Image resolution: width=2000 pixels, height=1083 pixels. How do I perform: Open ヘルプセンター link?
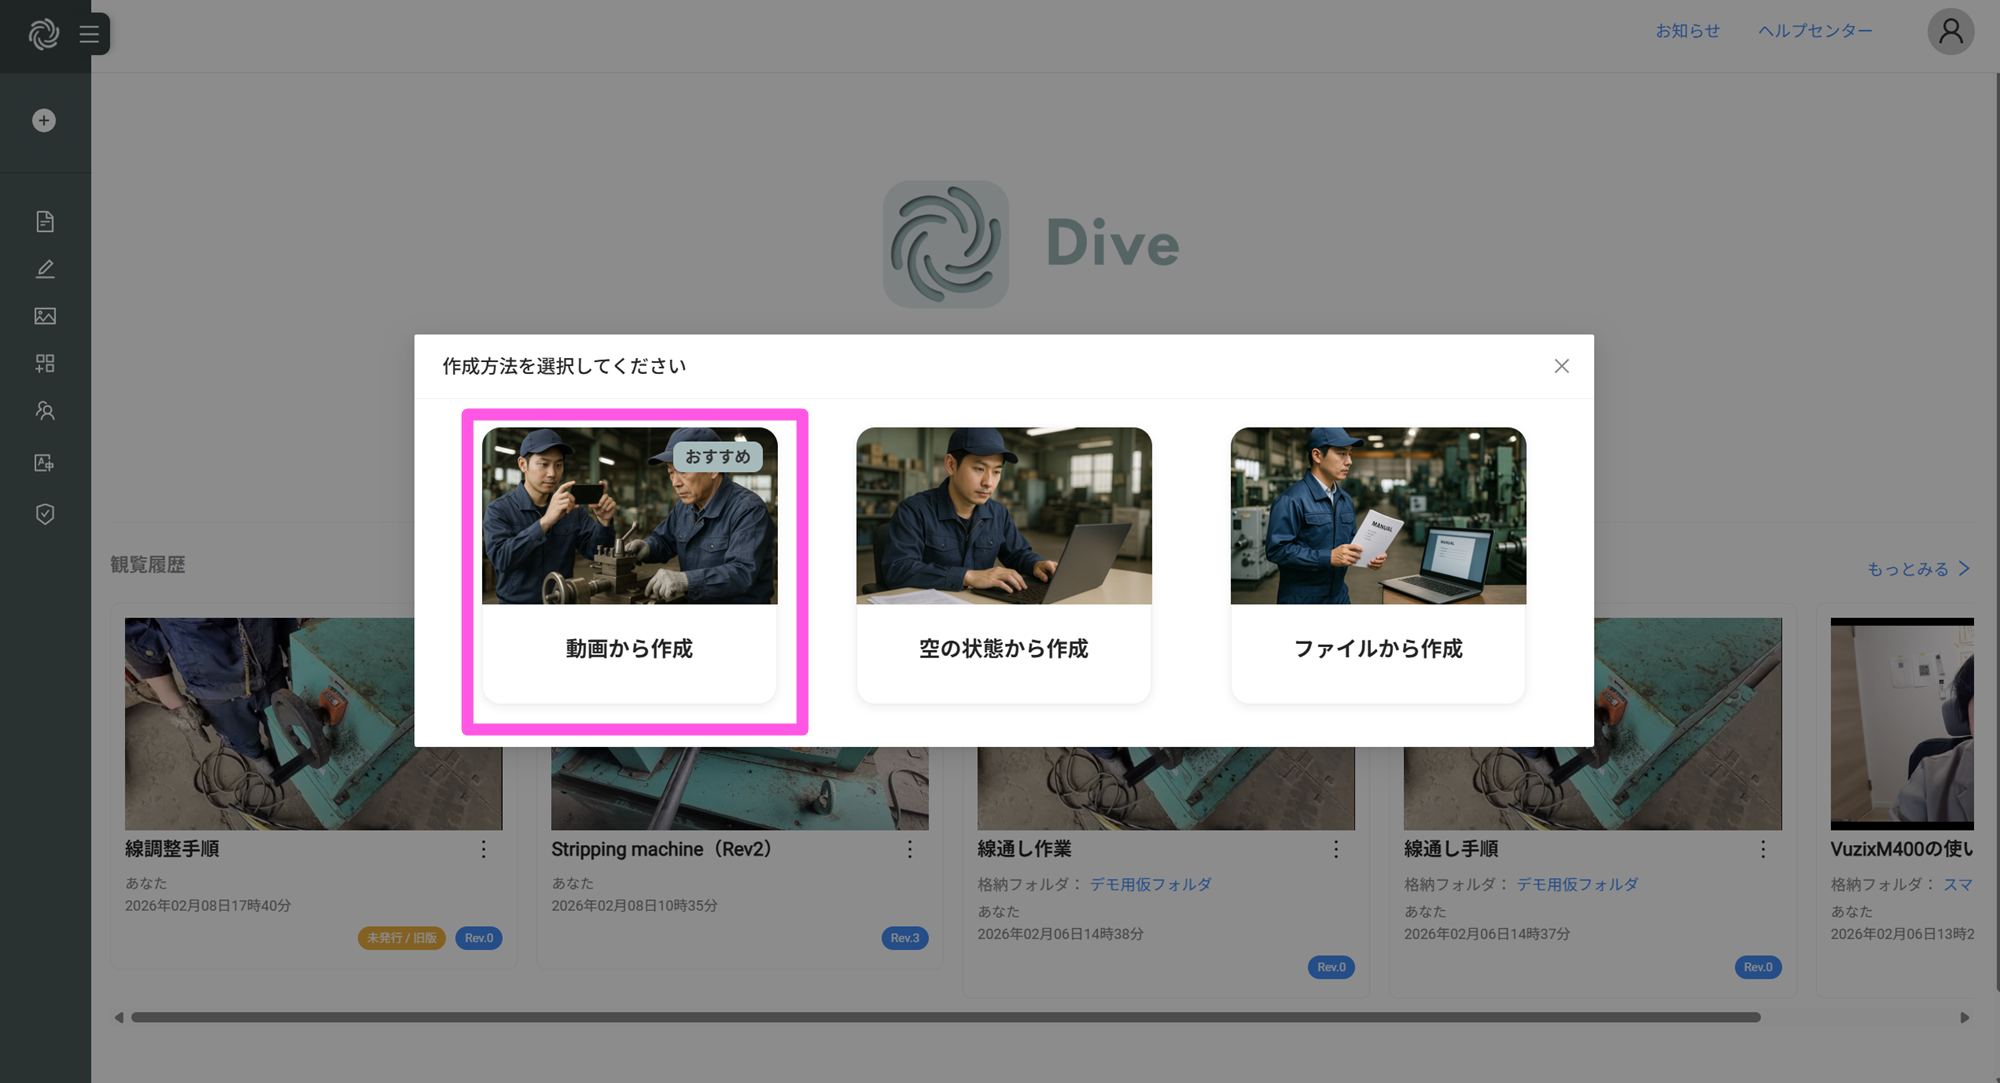tap(1815, 31)
